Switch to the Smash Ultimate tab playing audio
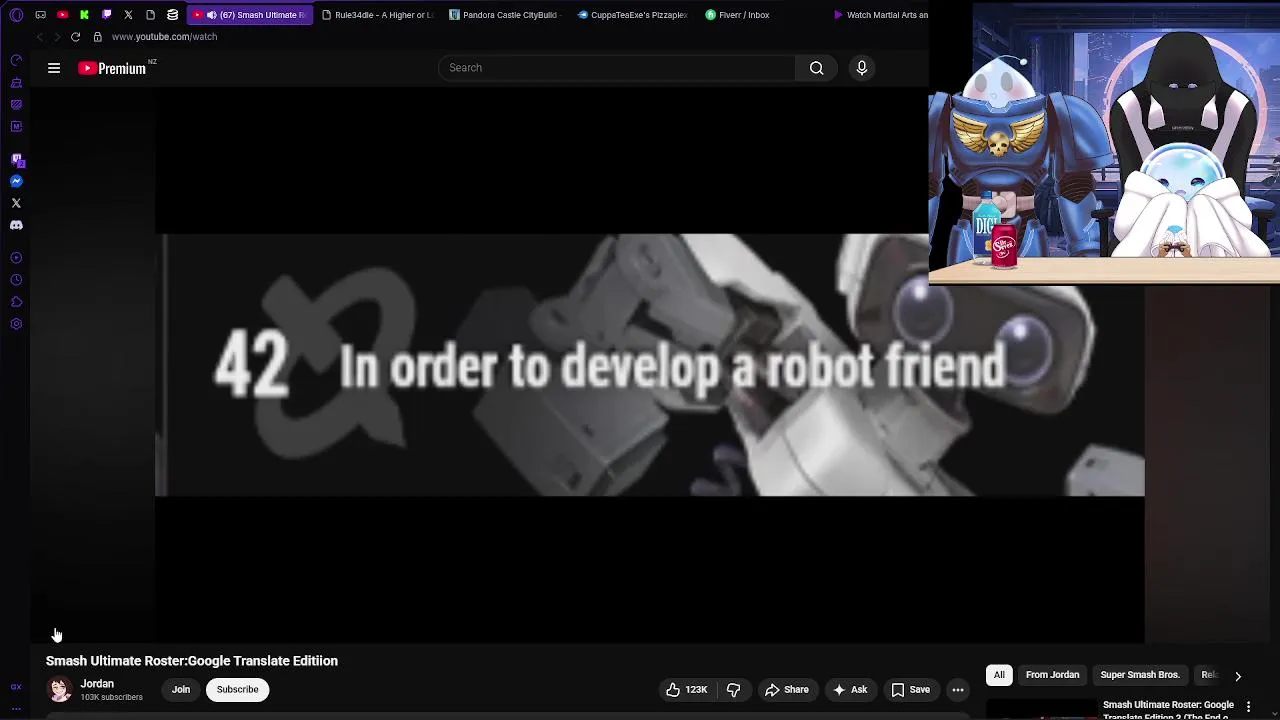 click(x=250, y=15)
